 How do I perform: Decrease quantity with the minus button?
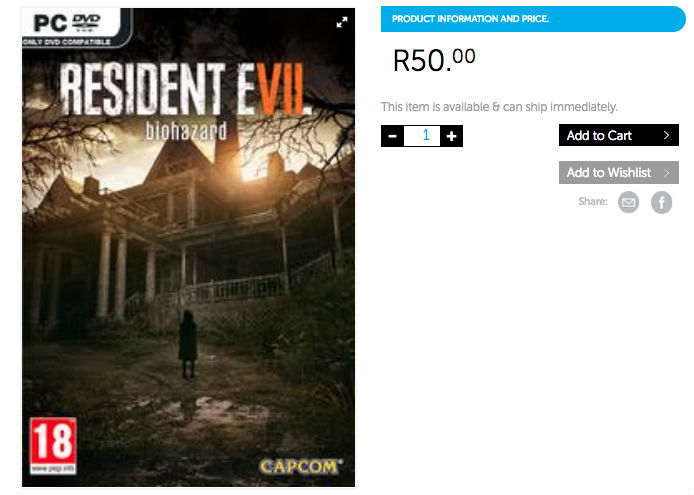click(x=393, y=136)
